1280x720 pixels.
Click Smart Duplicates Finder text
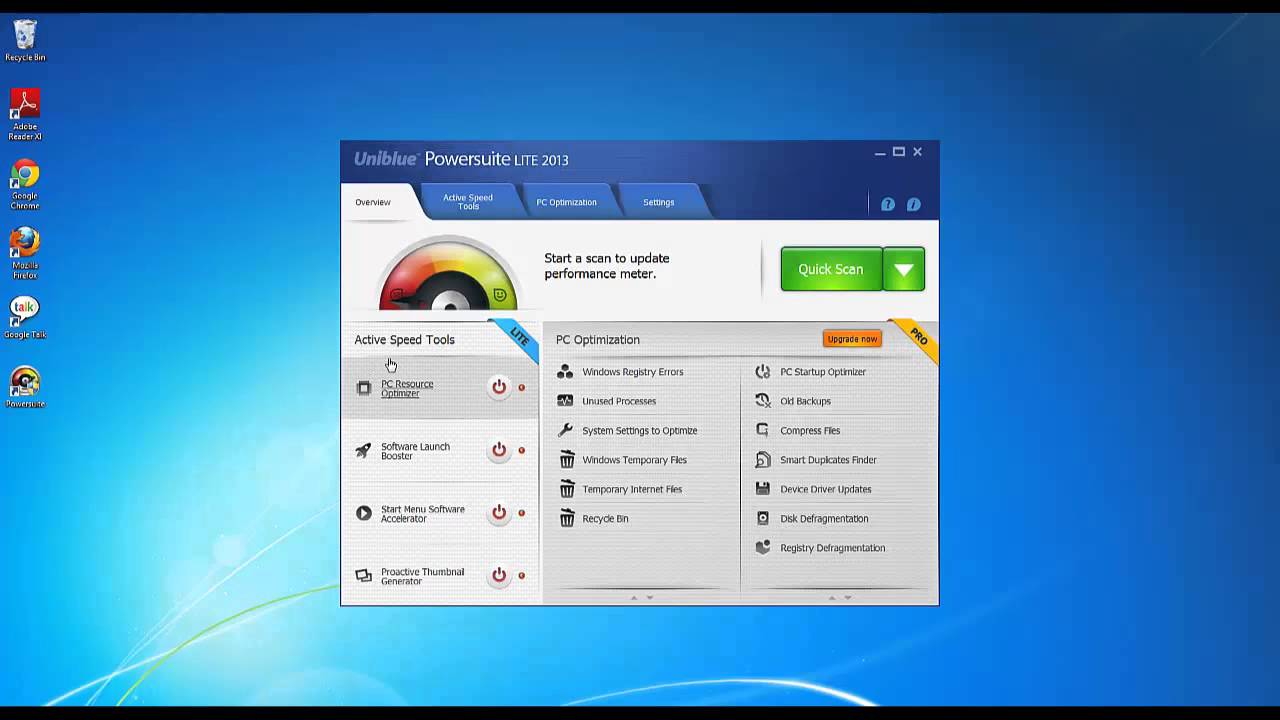(828, 460)
